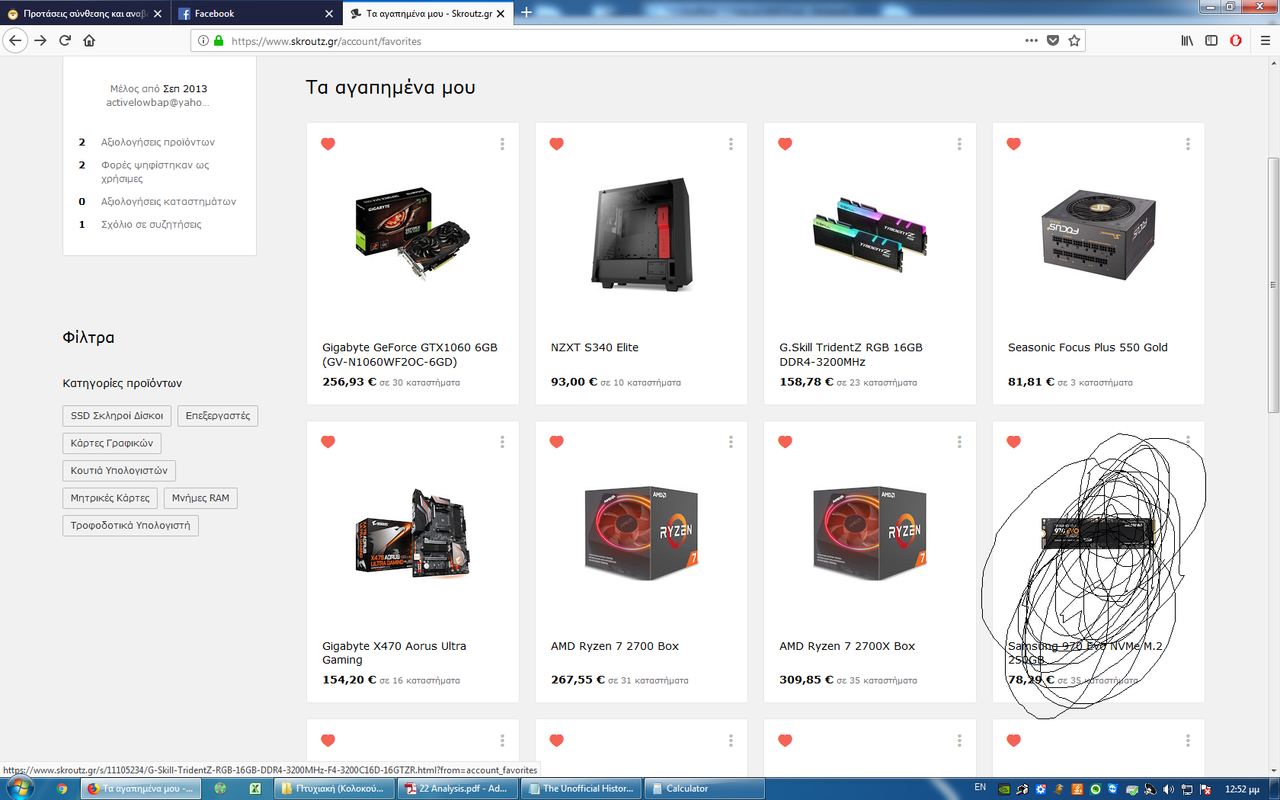Go back to the previous page
This screenshot has width=1280, height=800.
coord(15,41)
